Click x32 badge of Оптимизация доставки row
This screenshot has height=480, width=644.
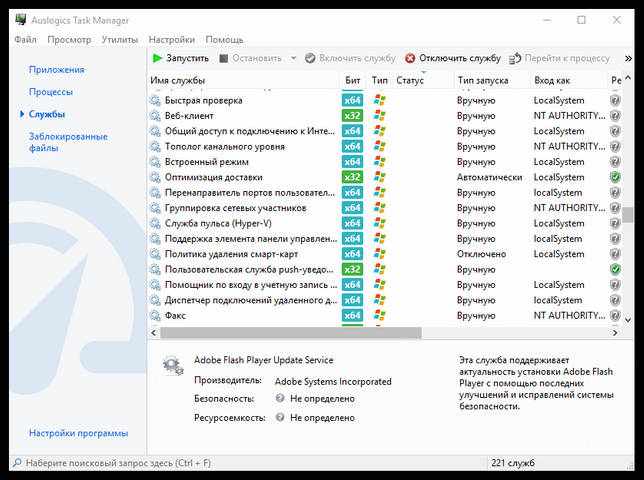point(352,177)
